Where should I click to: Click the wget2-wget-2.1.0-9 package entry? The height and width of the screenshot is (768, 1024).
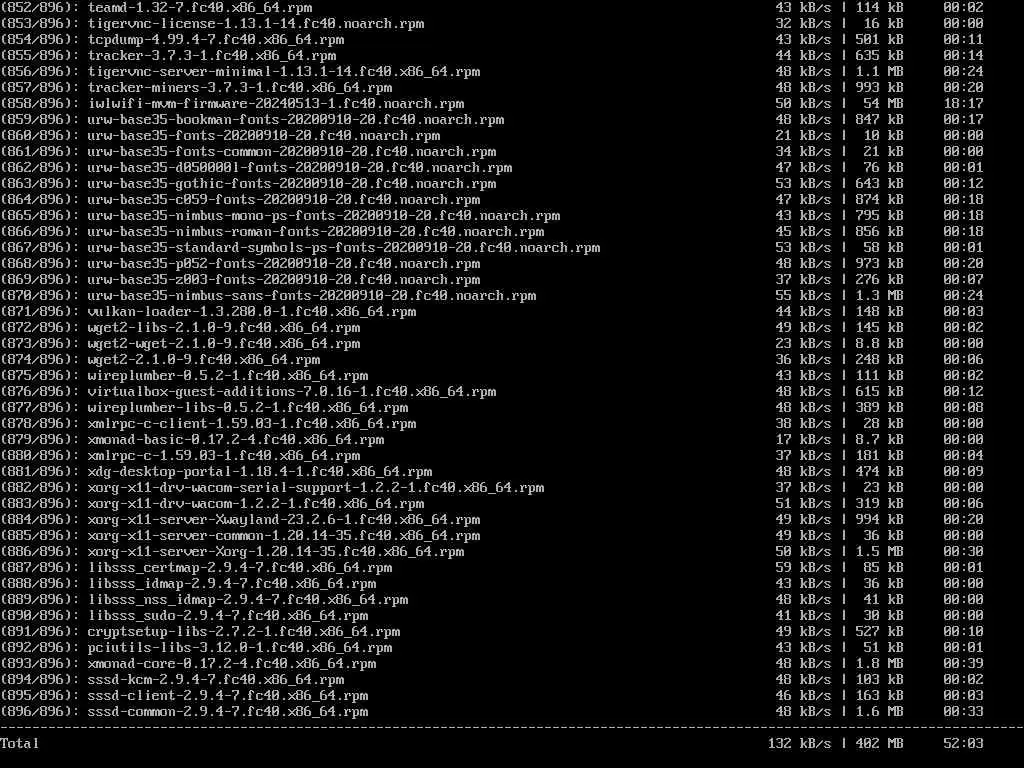(224, 344)
